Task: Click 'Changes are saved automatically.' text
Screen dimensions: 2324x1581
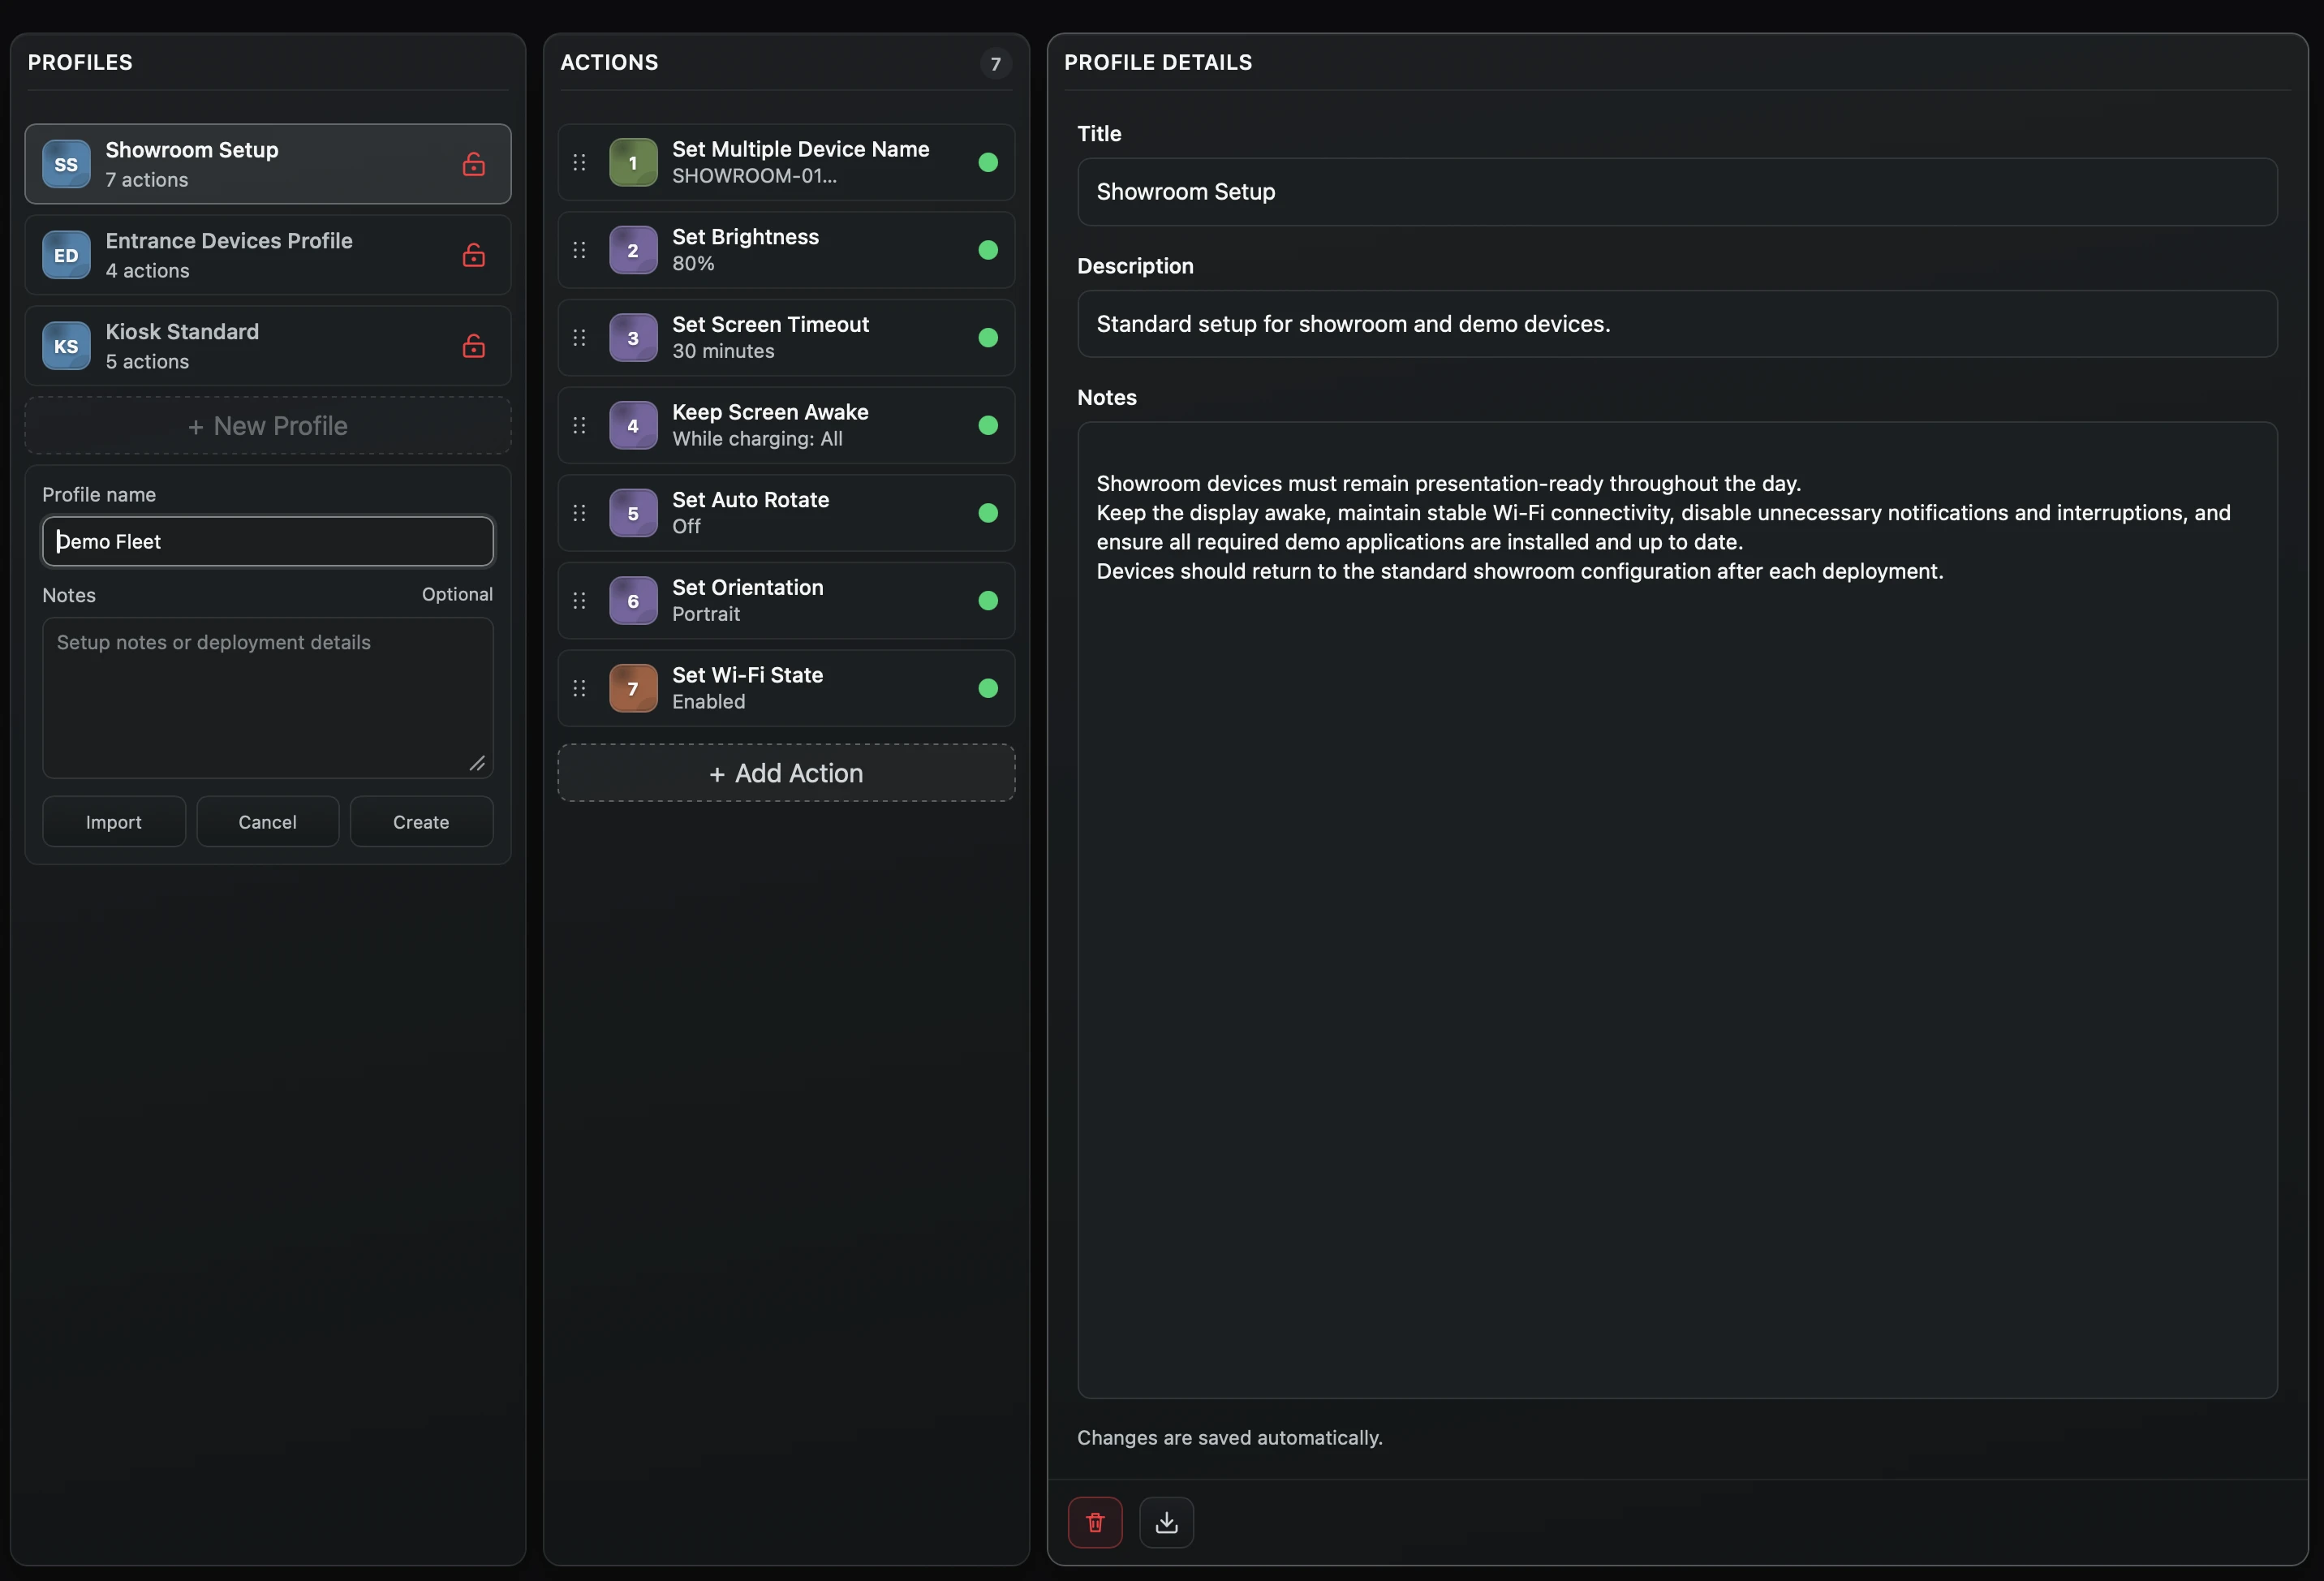Action: click(x=1230, y=1438)
